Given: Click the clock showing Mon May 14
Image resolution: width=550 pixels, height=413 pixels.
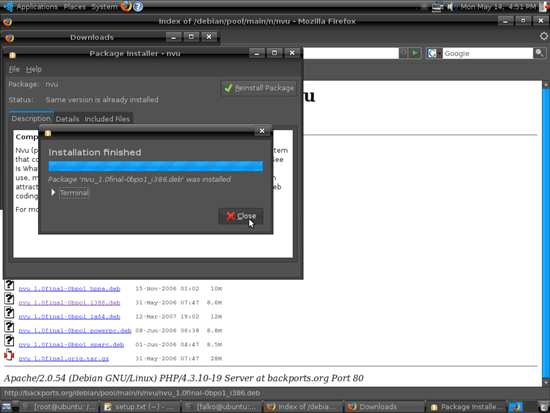Looking at the screenshot, I should 498,7.
